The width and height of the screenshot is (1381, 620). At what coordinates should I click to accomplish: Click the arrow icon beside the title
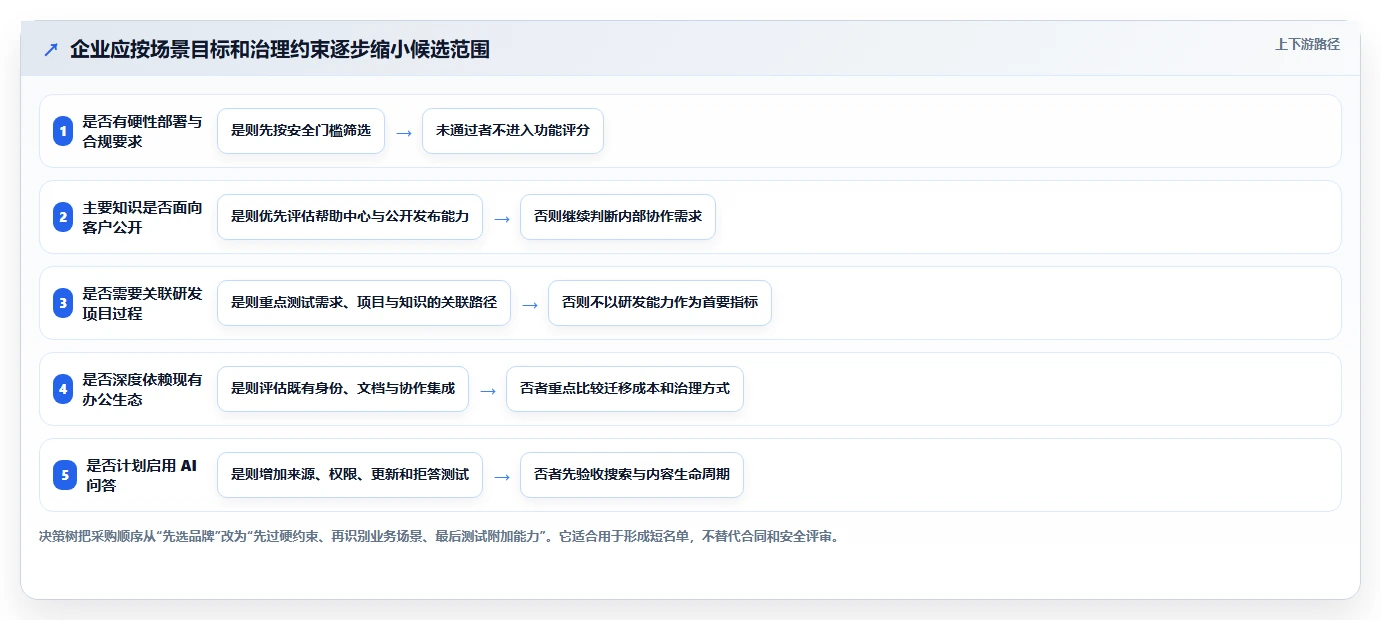point(51,50)
